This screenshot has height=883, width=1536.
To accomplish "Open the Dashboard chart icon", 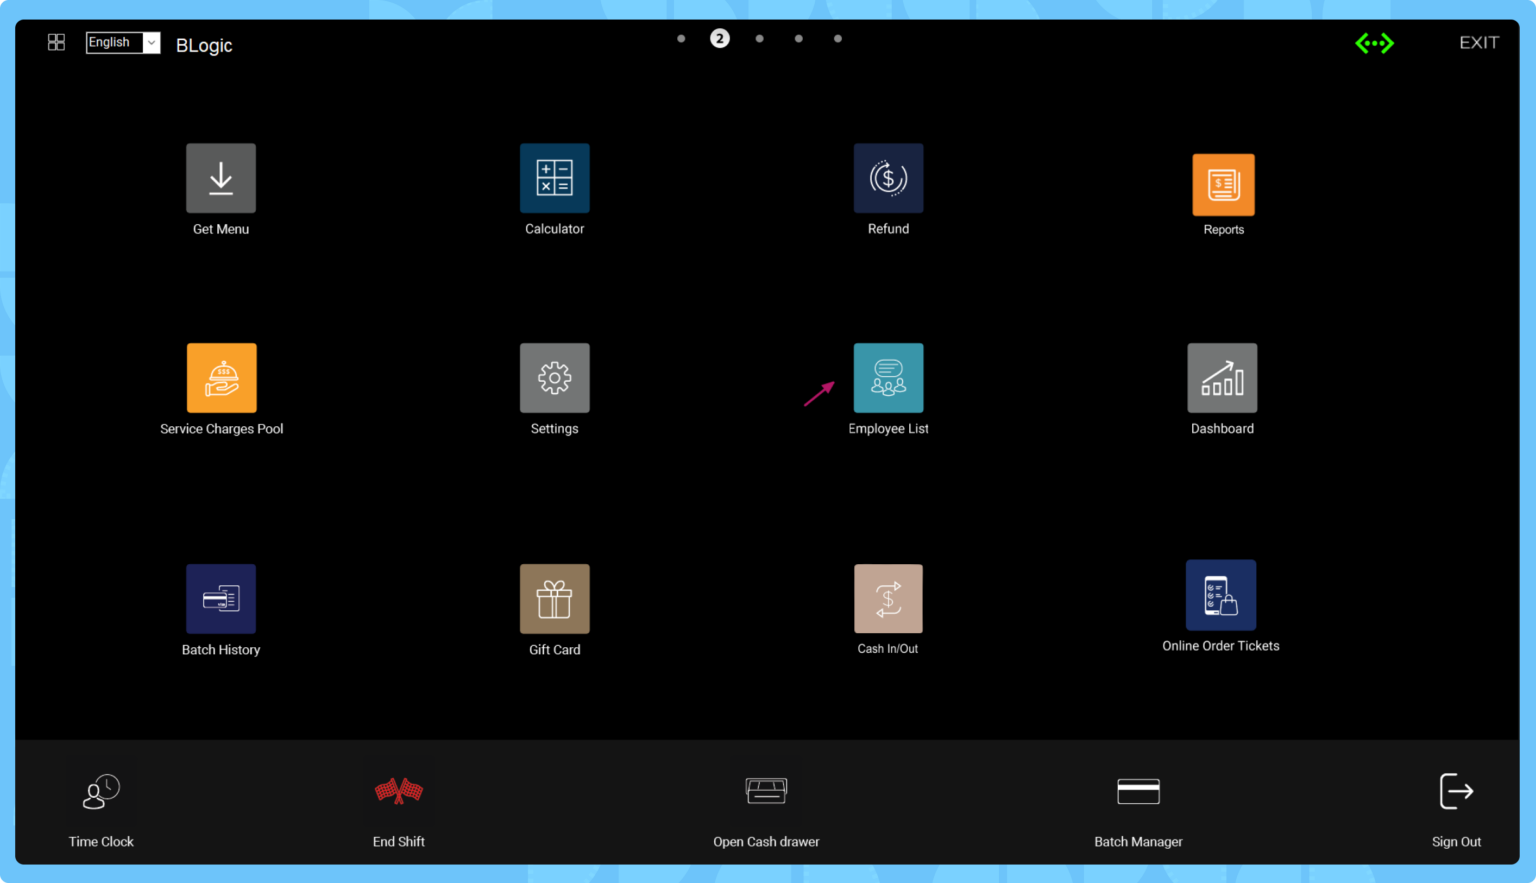I will coord(1222,378).
